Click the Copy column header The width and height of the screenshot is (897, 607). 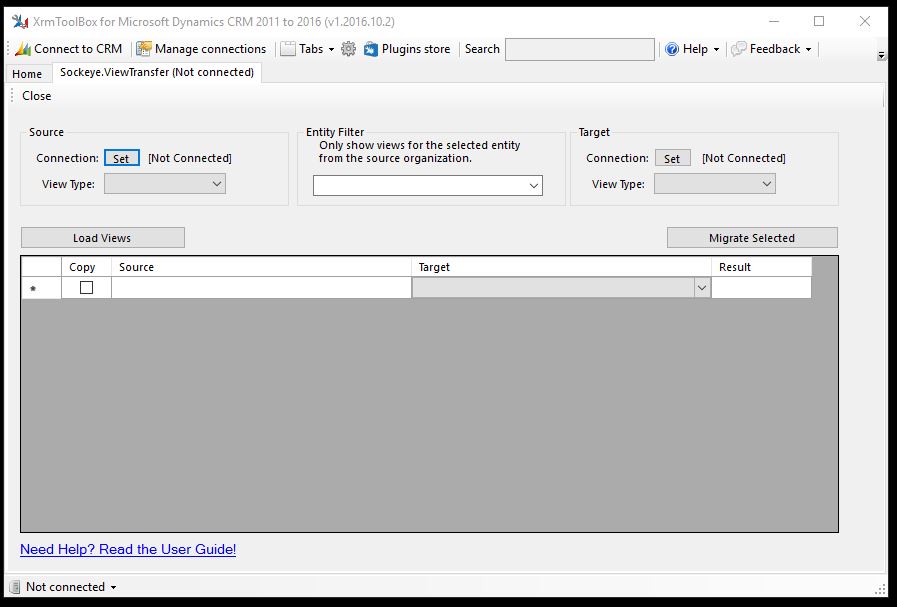[86, 267]
